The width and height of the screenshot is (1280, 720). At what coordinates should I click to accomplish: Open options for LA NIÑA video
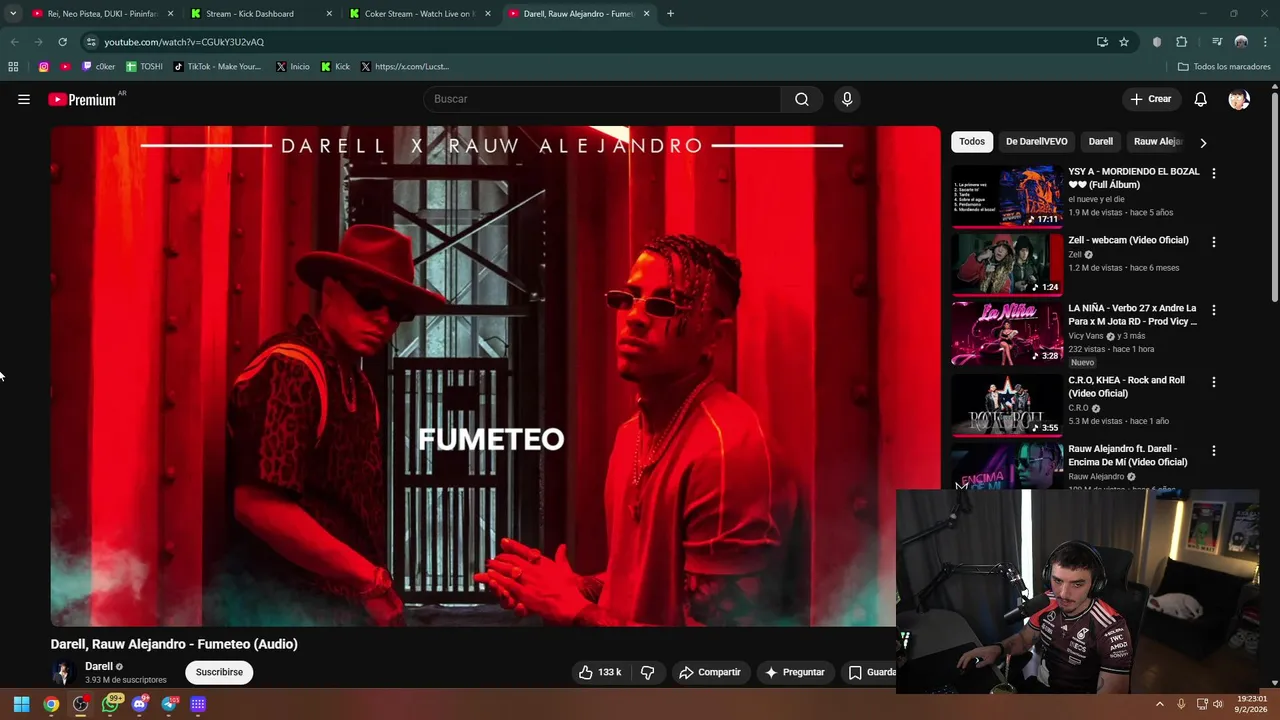(1214, 310)
